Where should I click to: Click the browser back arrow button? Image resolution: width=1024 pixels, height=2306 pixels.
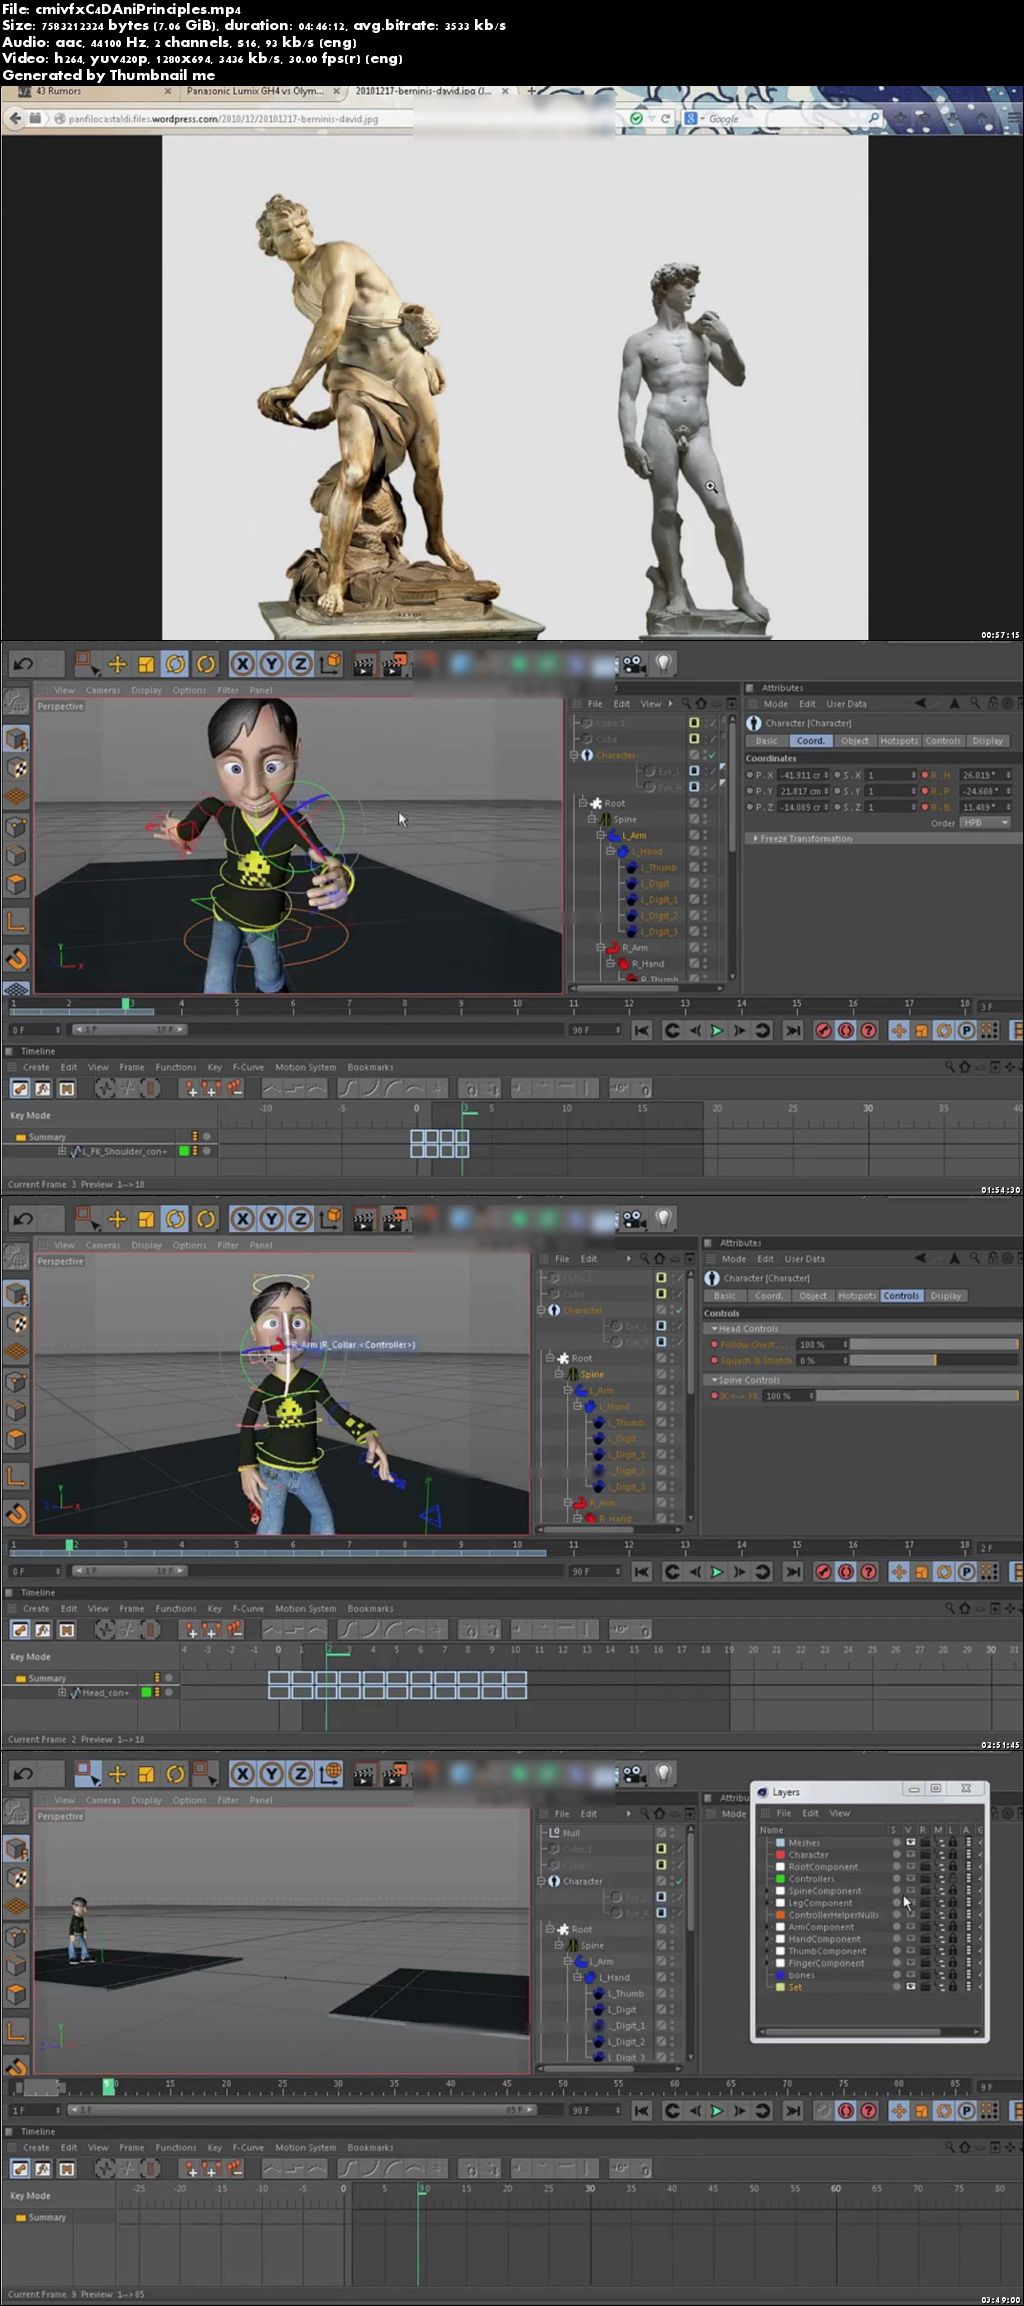(15, 118)
